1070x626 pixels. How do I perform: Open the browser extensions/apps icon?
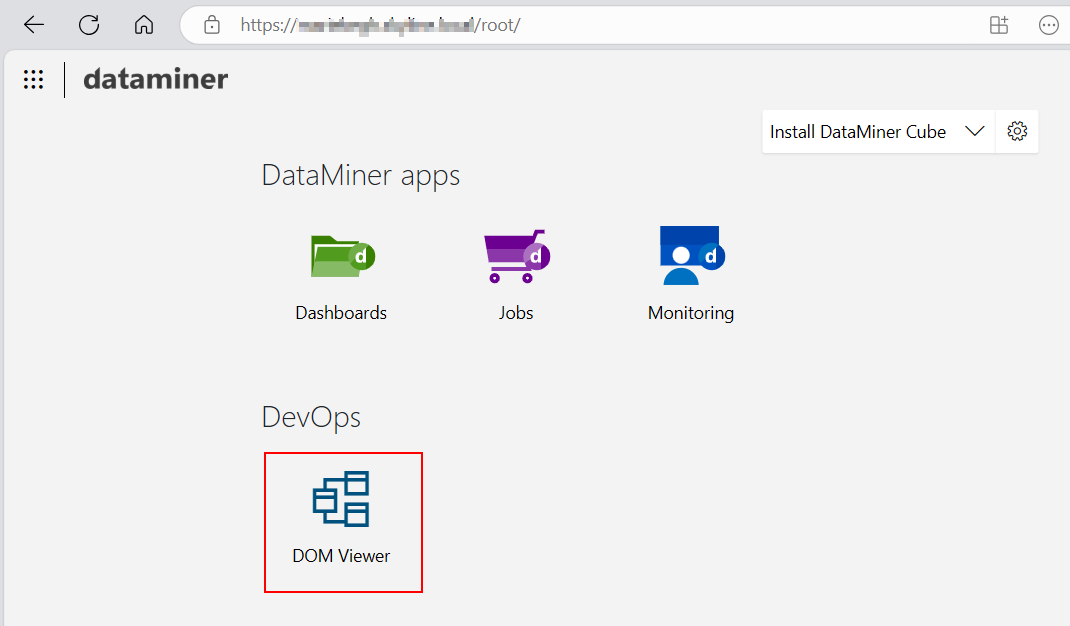(x=998, y=25)
